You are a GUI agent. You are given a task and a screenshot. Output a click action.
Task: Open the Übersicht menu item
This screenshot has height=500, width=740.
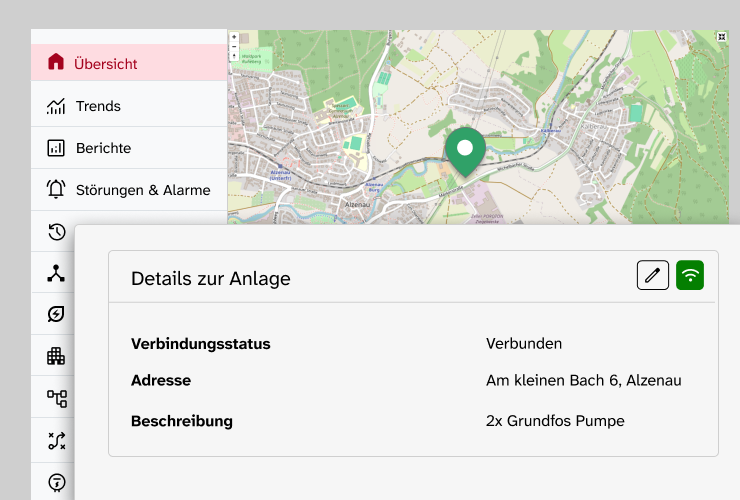pos(129,62)
